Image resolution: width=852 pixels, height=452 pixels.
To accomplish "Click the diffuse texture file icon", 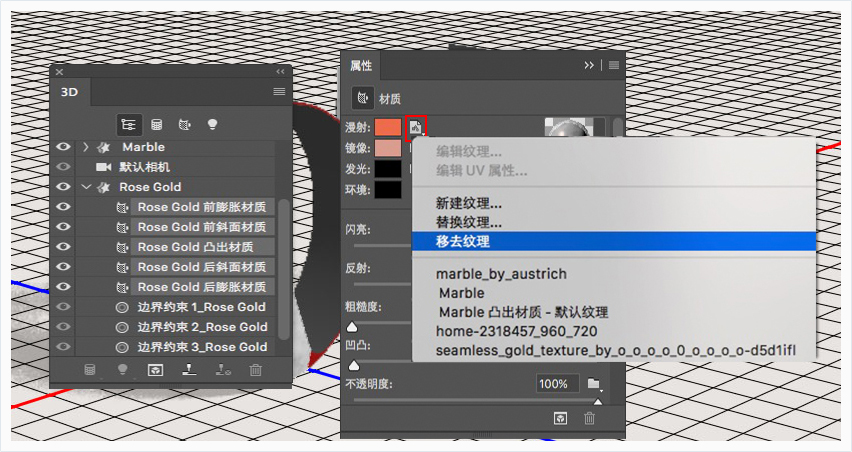I will [x=416, y=127].
